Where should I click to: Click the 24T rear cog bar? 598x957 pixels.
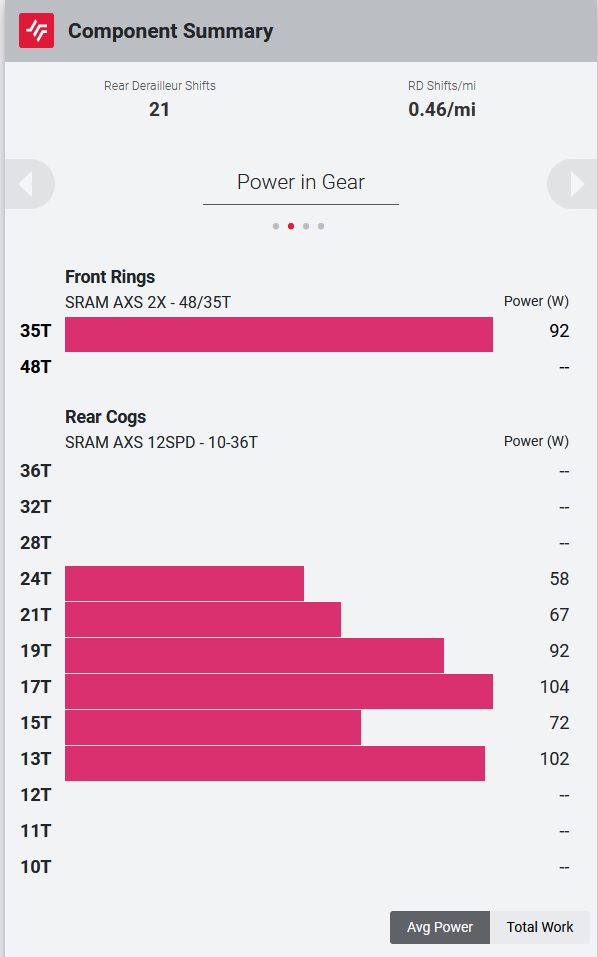(x=184, y=583)
